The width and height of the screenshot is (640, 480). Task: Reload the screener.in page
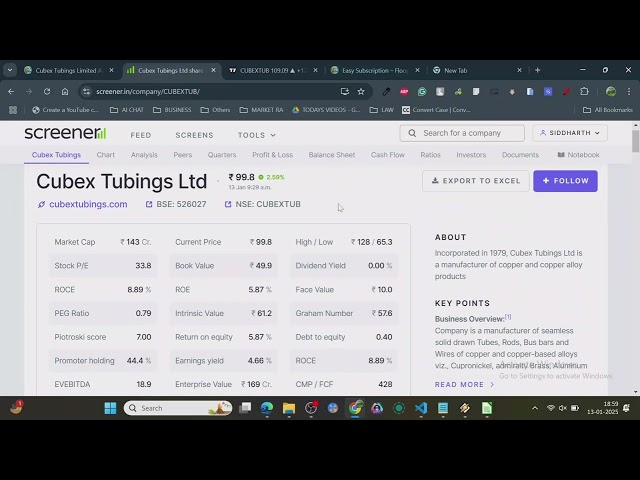(x=47, y=91)
